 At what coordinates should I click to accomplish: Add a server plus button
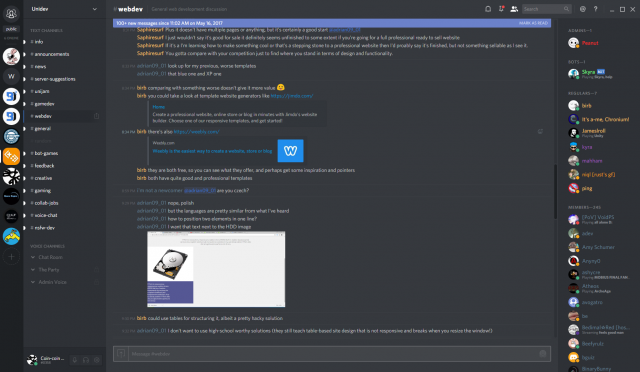11,256
